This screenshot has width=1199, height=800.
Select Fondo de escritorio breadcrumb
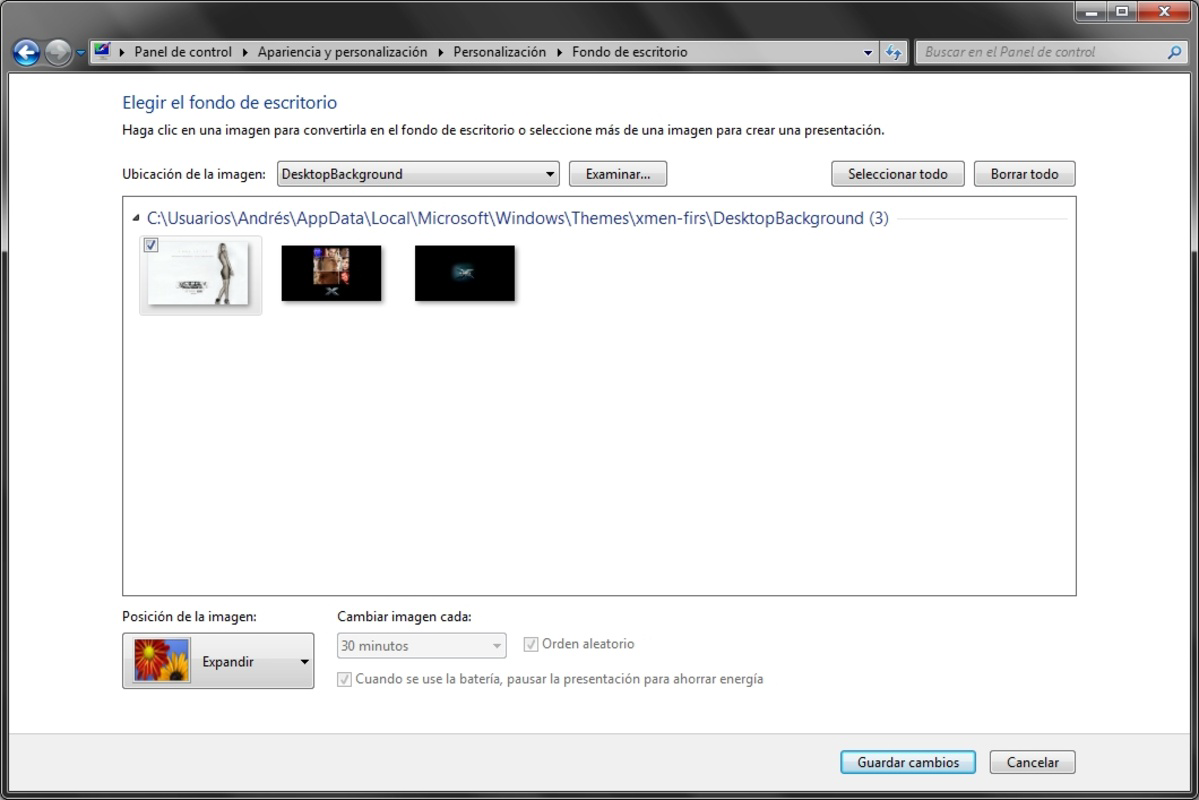click(629, 52)
